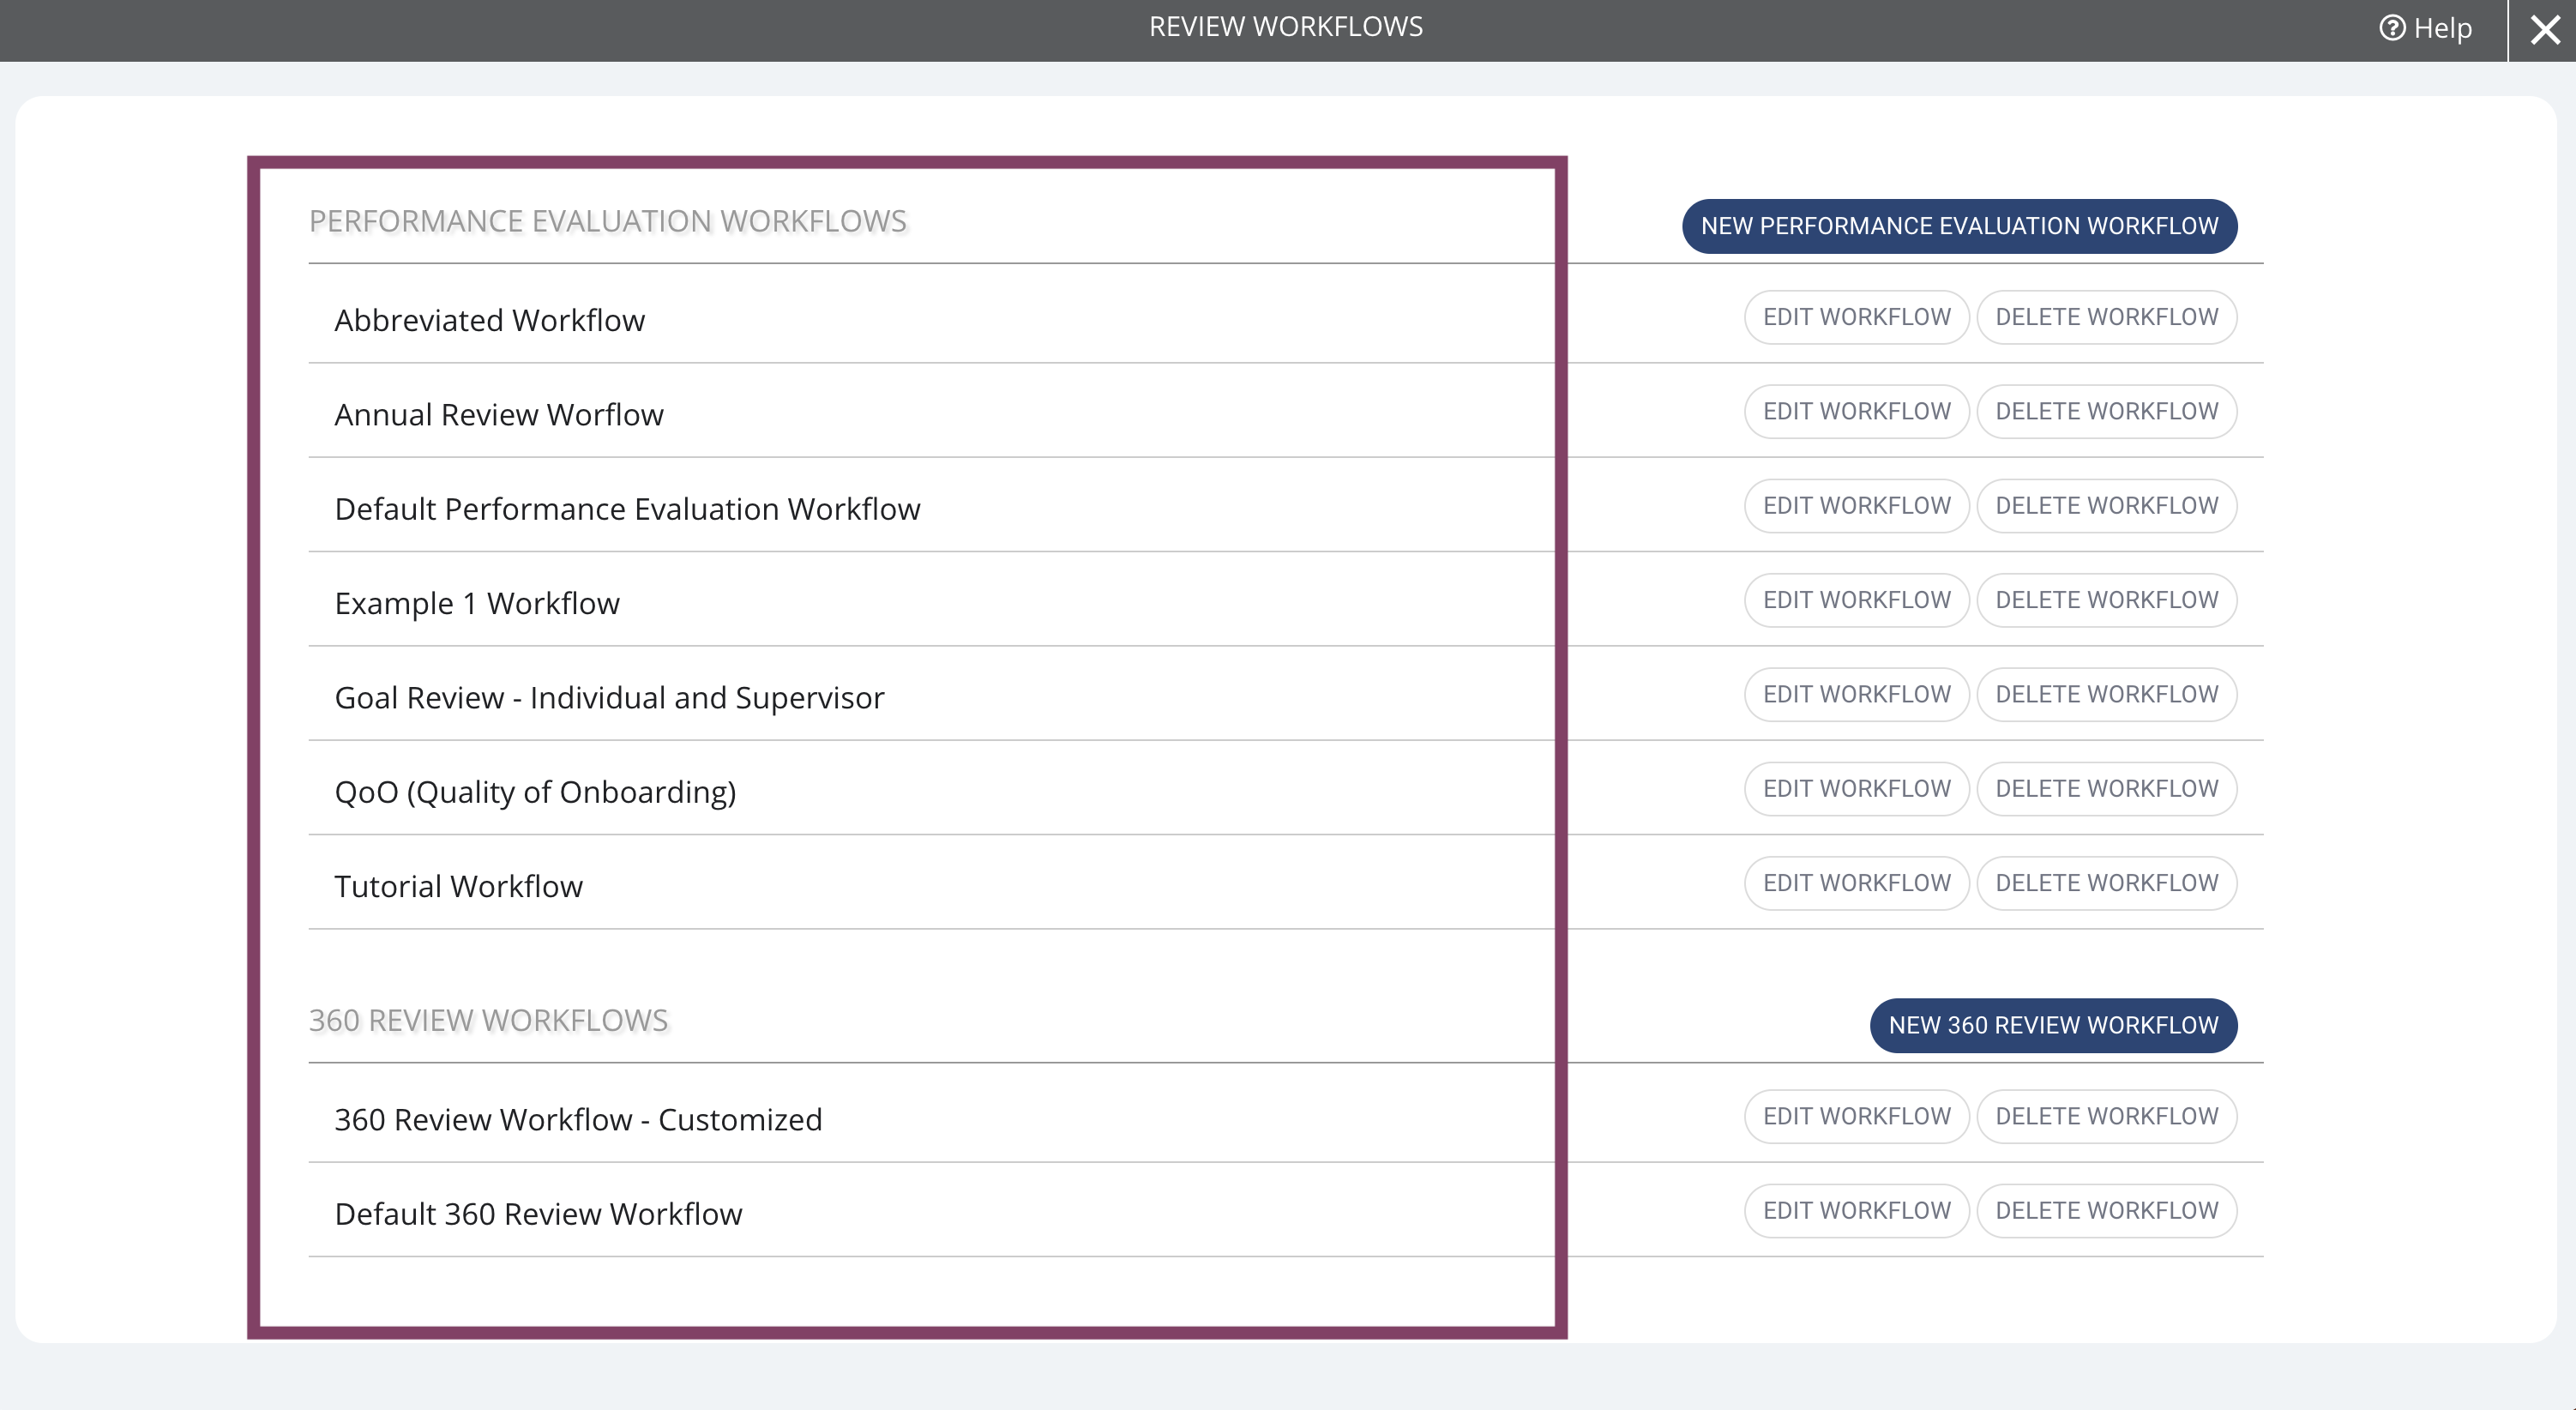Create a new performance evaluation workflow
The width and height of the screenshot is (2576, 1410).
pyautogui.click(x=1959, y=226)
